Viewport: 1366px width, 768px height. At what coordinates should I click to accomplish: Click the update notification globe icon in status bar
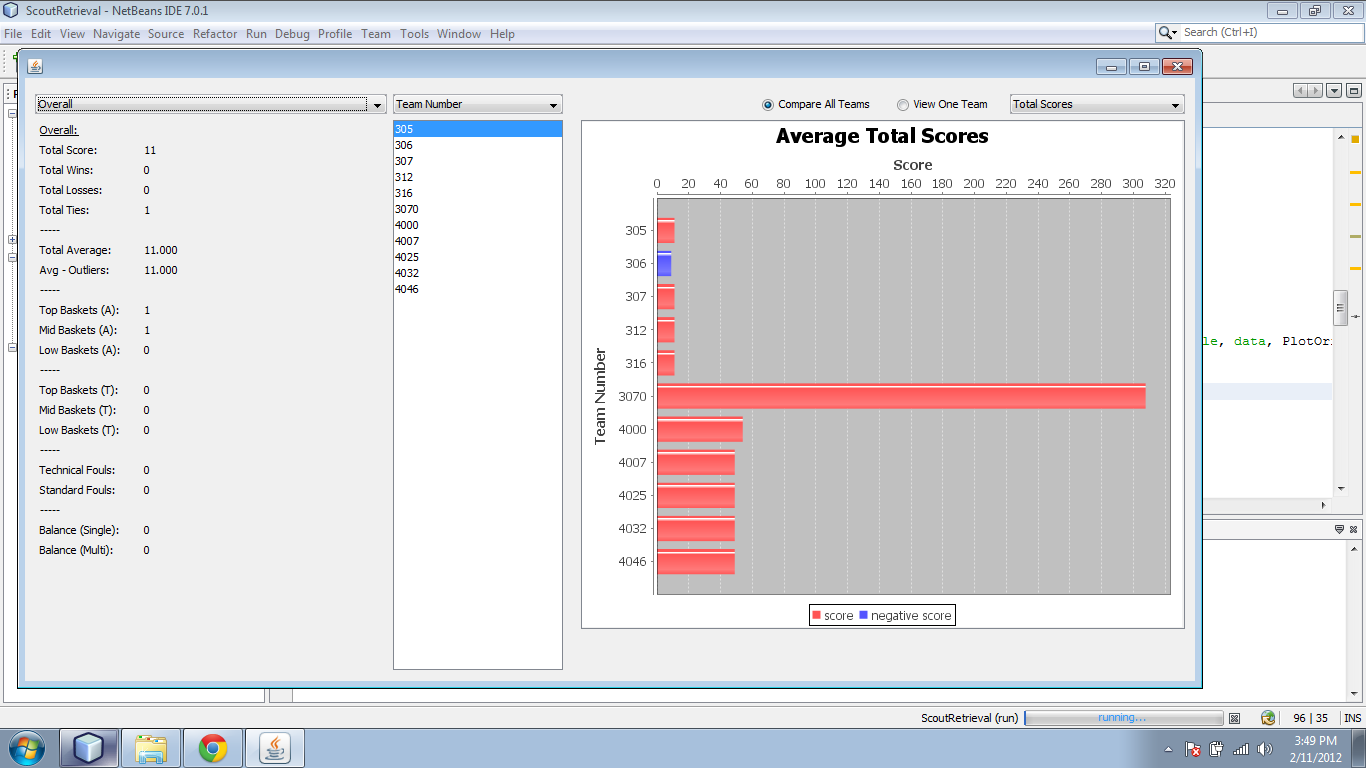(x=1268, y=718)
